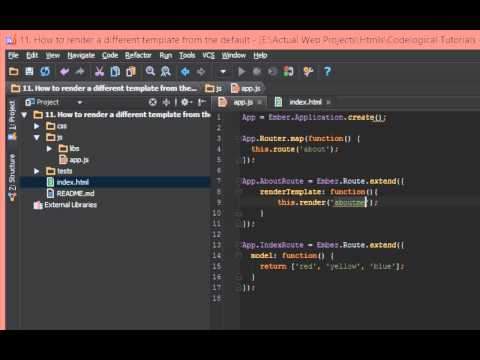
Task: Click the Open folder toolbar icon
Action: pyautogui.click(x=13, y=71)
